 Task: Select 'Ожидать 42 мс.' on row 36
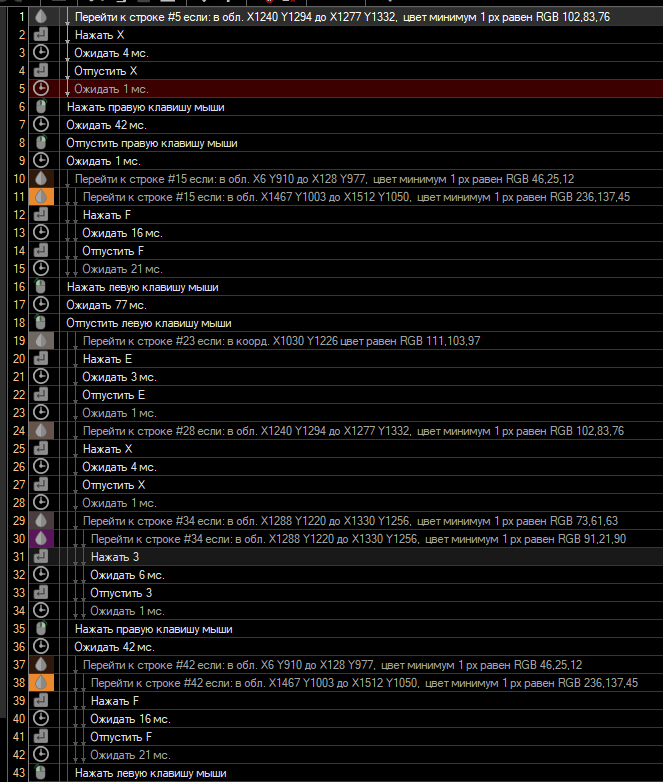114,647
